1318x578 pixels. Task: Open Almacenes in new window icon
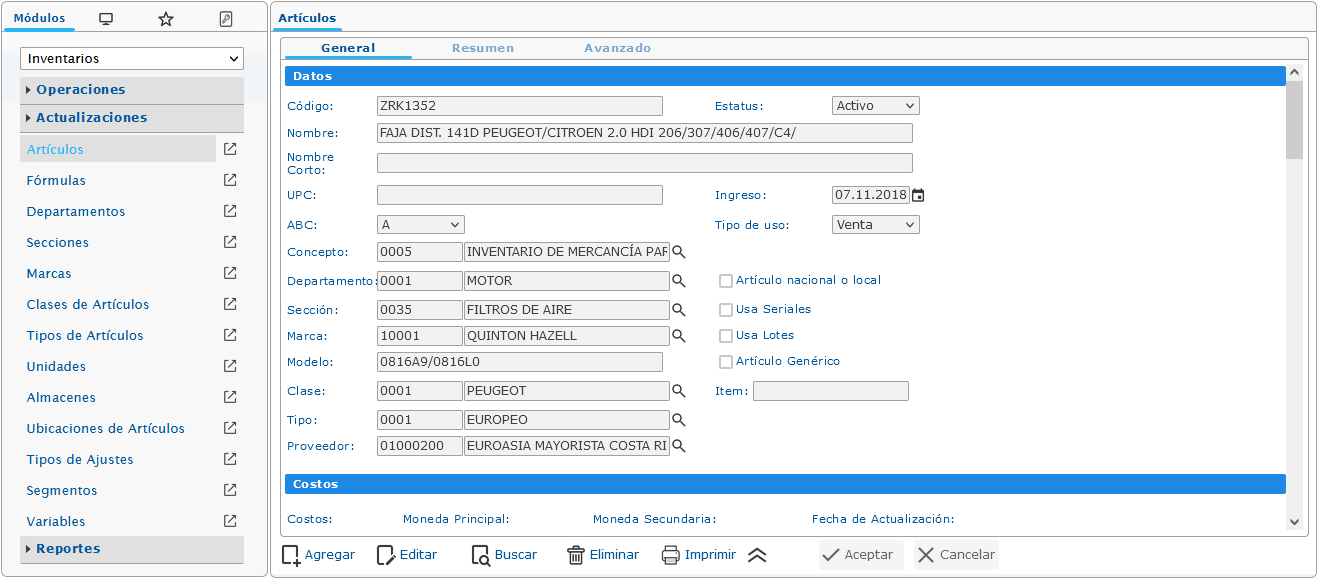(230, 397)
